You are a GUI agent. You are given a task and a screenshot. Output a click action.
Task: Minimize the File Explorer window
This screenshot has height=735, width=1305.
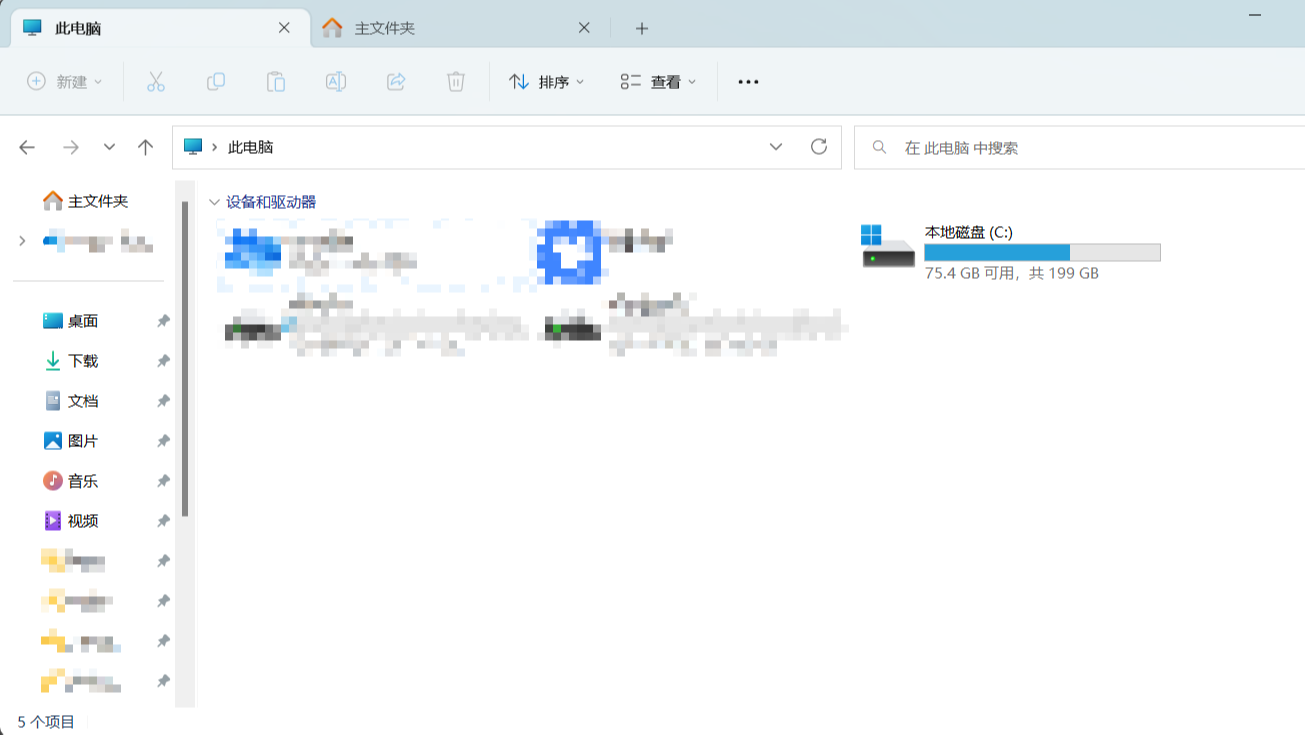click(1256, 14)
